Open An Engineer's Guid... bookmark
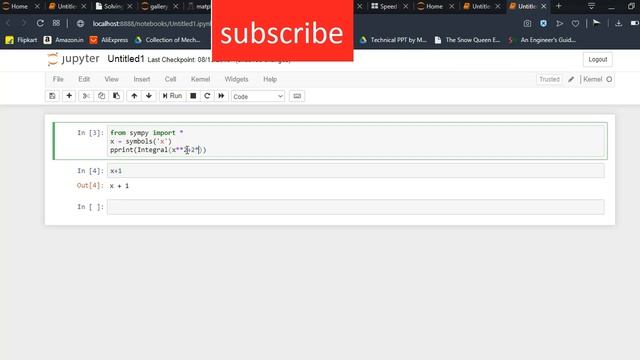 click(x=541, y=40)
